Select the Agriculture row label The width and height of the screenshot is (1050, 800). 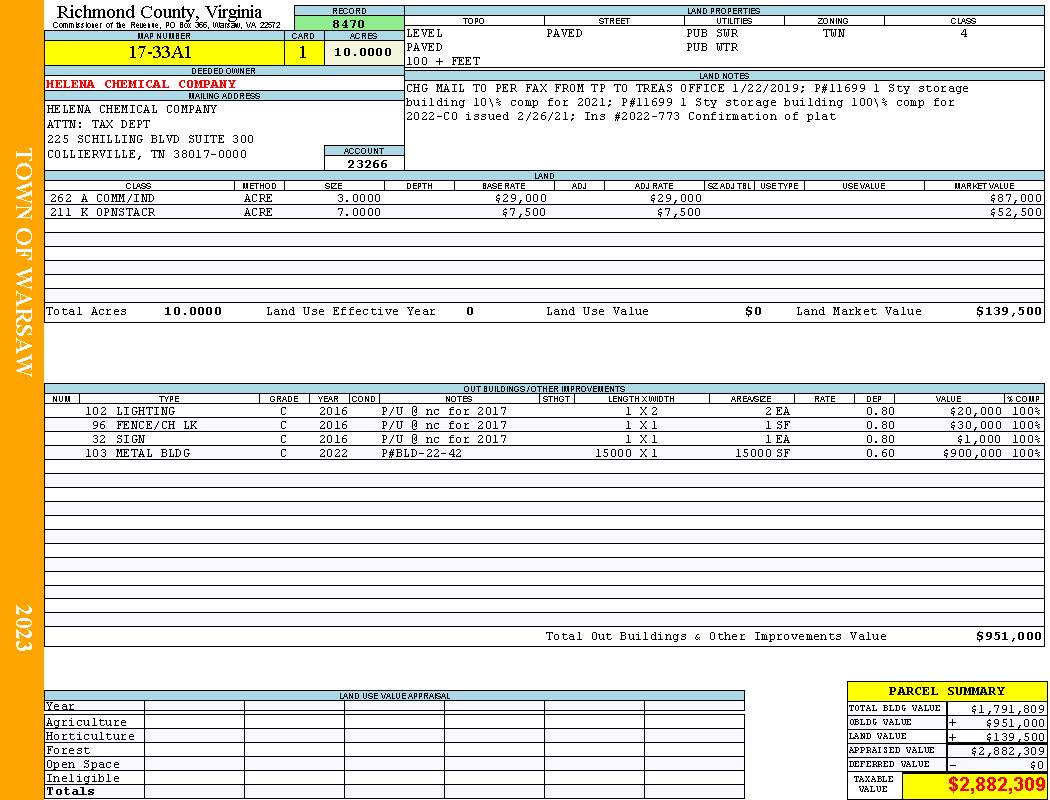tap(86, 722)
